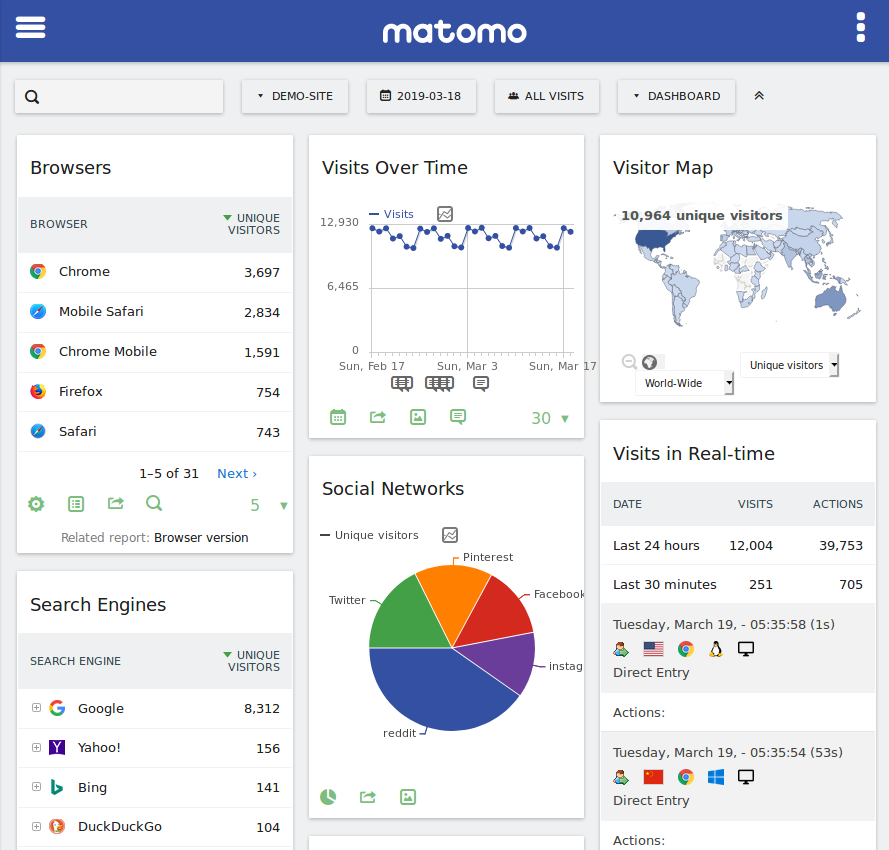Expand the Google search engine row
Image resolution: width=889 pixels, height=850 pixels.
coord(36,707)
